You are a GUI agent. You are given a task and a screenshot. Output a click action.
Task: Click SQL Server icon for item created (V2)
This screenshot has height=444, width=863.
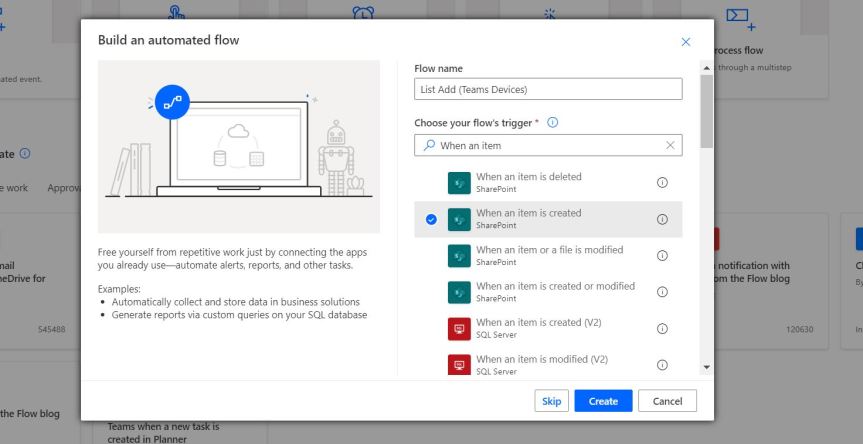tap(459, 328)
